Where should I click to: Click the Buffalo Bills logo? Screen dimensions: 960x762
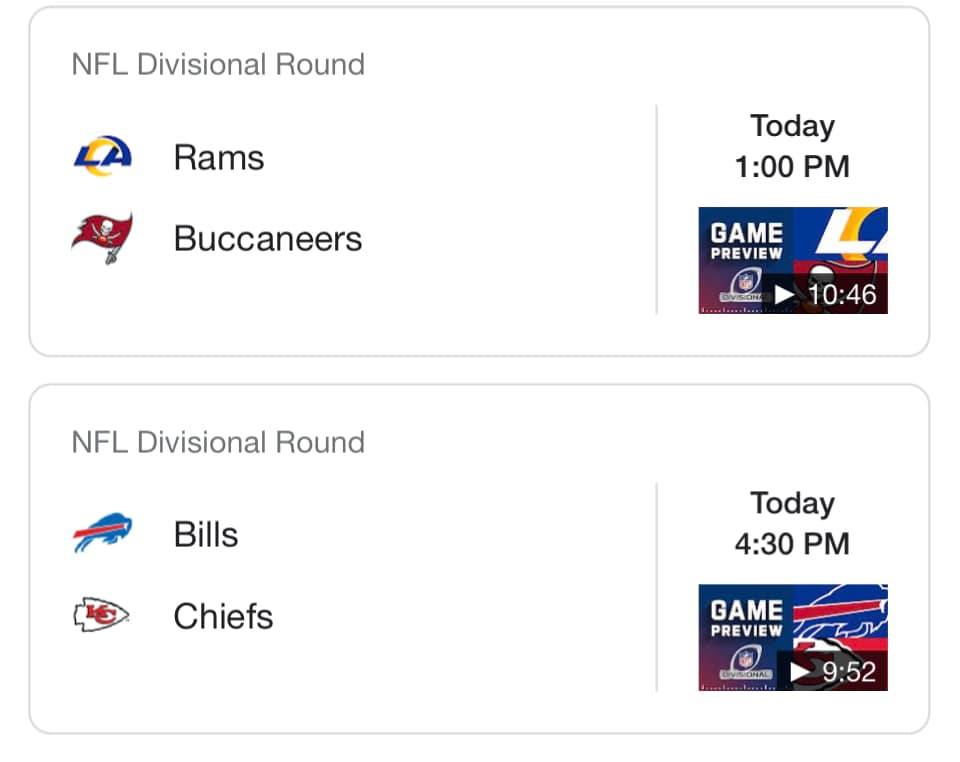click(102, 534)
